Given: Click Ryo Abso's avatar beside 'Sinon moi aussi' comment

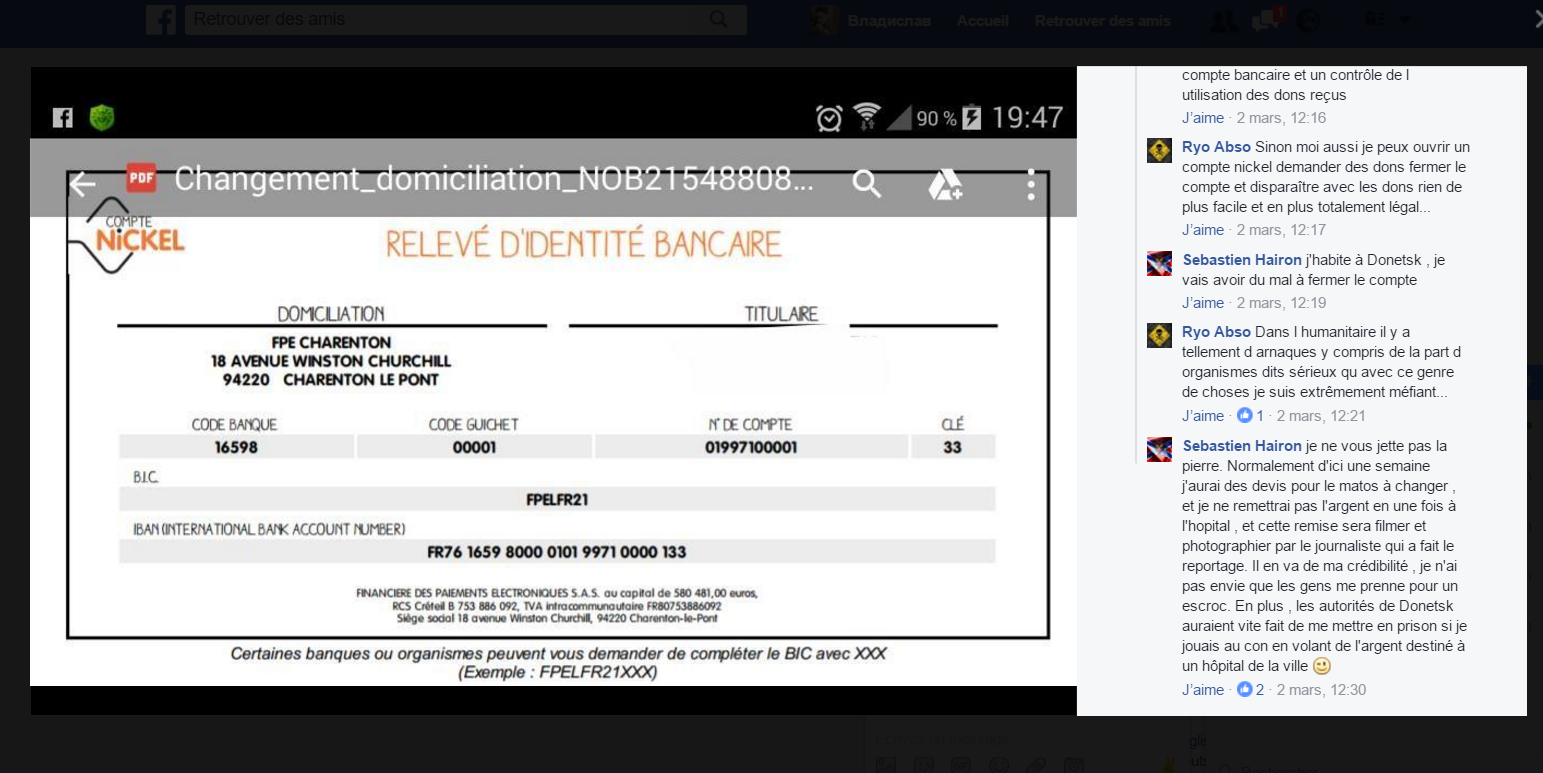Looking at the screenshot, I should point(1159,150).
